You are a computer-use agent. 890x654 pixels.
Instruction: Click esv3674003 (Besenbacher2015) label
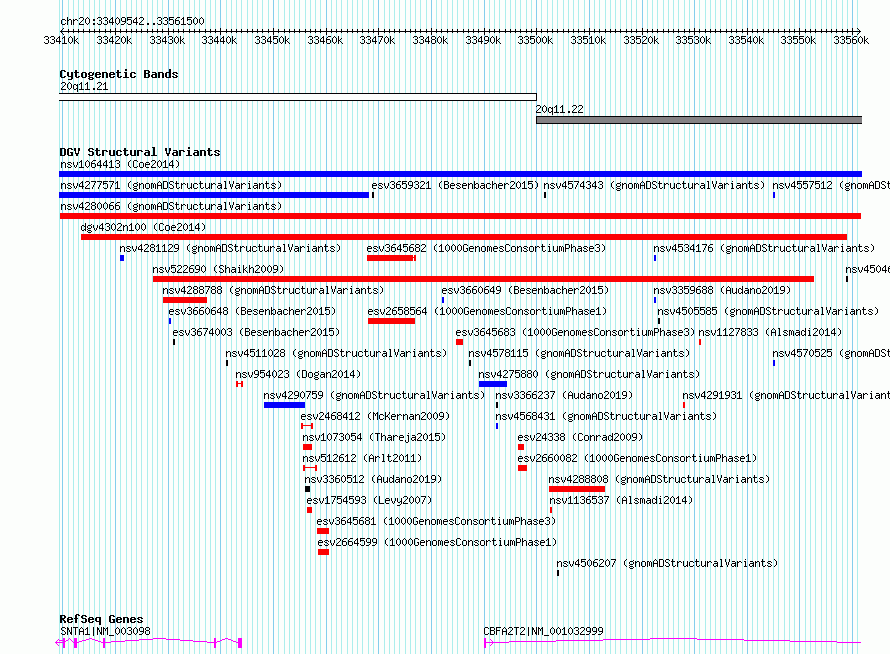pos(256,333)
